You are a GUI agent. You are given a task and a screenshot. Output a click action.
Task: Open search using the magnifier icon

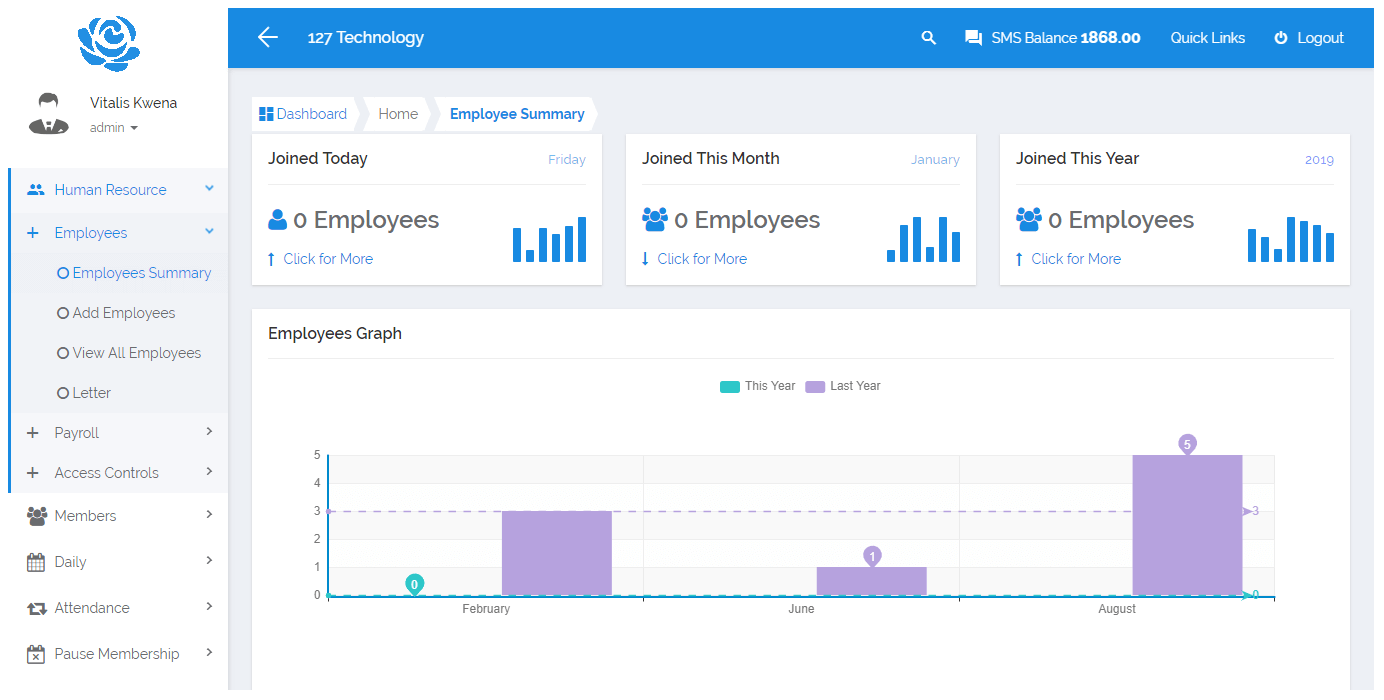click(x=929, y=38)
